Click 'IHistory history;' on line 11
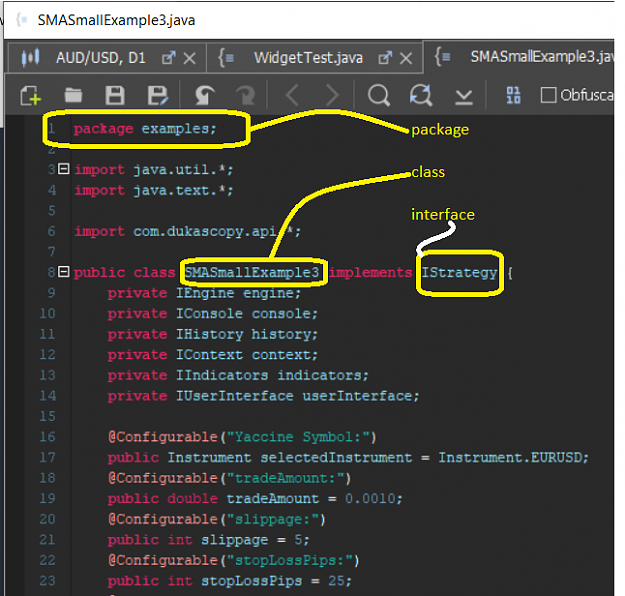 (x=247, y=334)
